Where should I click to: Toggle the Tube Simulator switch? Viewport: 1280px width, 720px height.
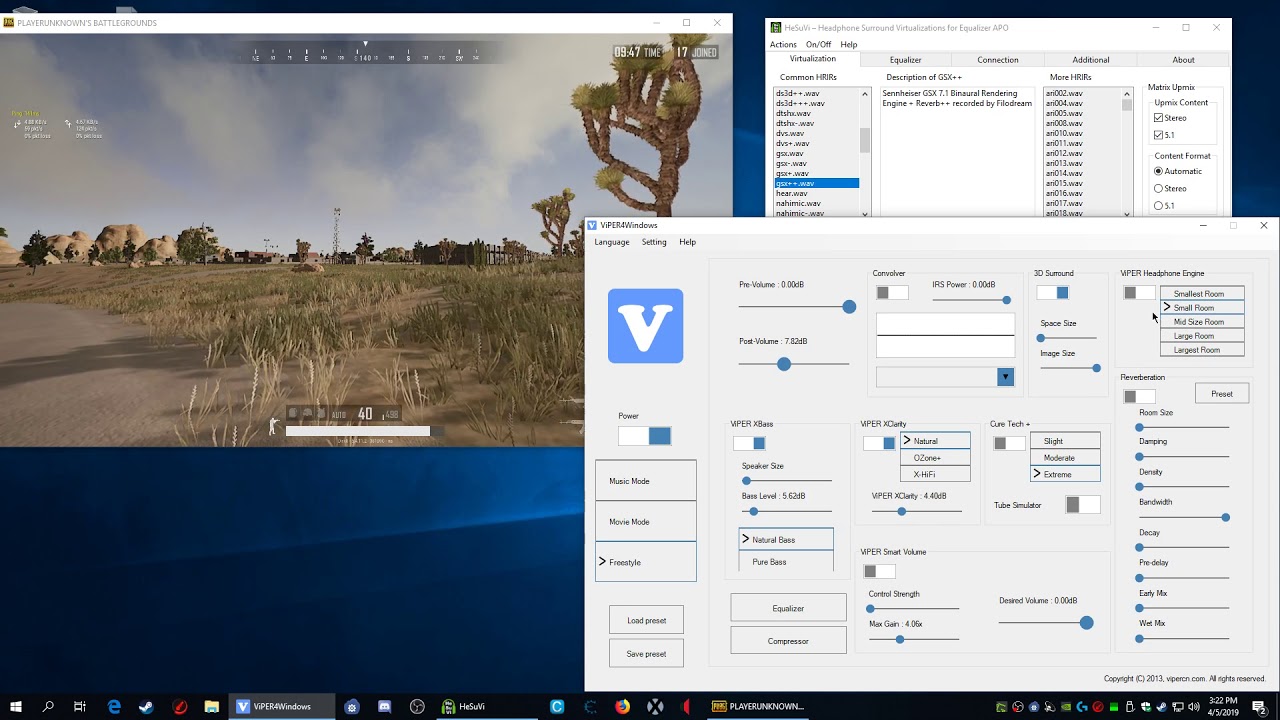pos(1083,505)
